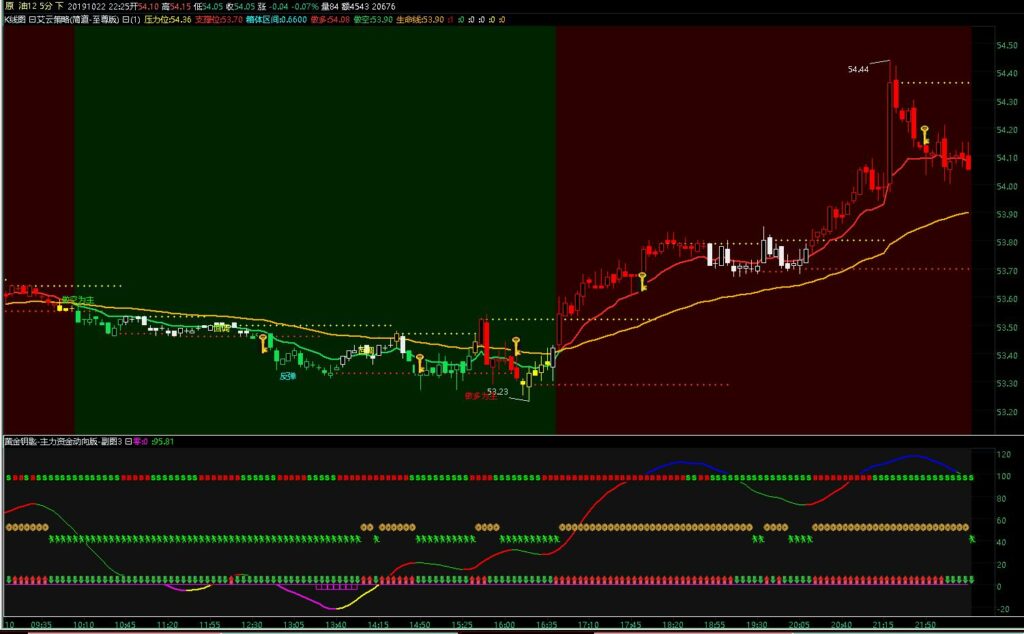Click the 反弹 rebound signal label
Viewport: 1024px width, 634px height.
[x=287, y=376]
